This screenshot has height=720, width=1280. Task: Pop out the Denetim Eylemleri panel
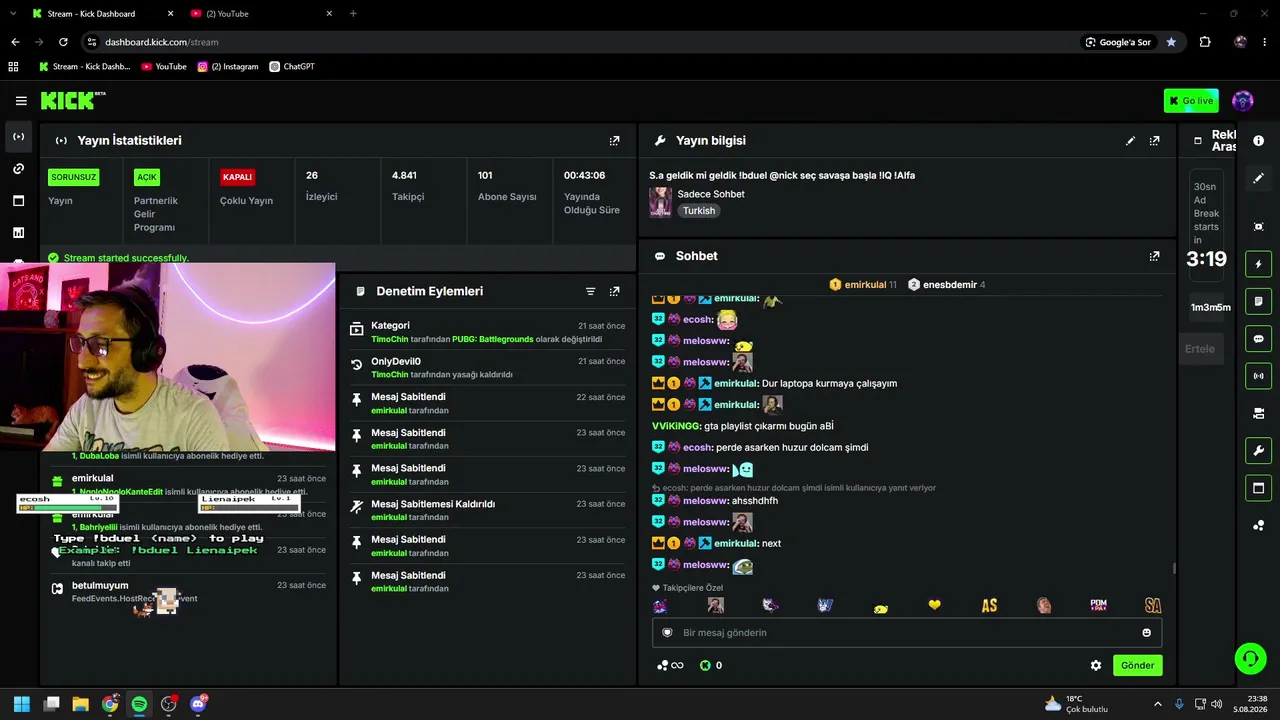615,291
